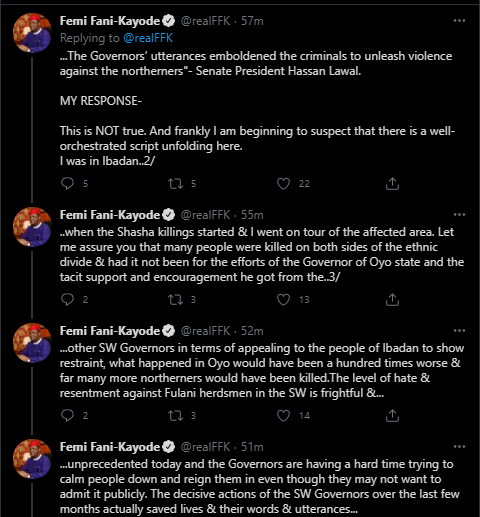Share the 55m tweet
The width and height of the screenshot is (480, 517).
click(x=392, y=299)
